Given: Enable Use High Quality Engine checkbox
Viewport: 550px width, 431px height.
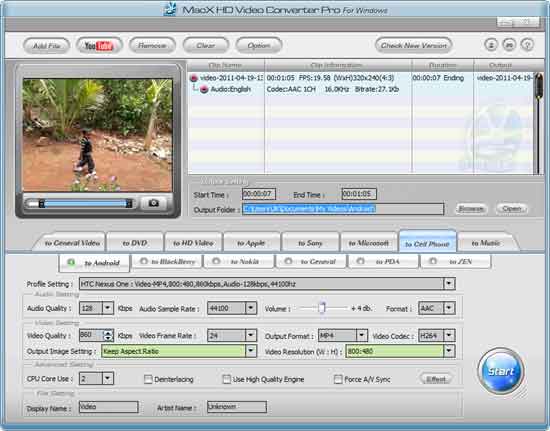Looking at the screenshot, I should coord(227,379).
